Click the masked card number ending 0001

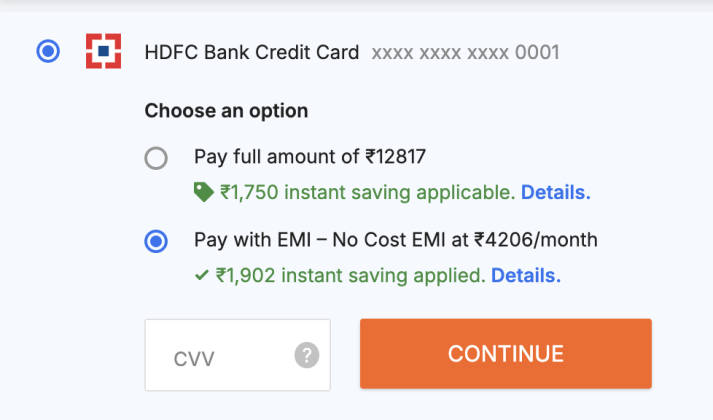pos(465,53)
